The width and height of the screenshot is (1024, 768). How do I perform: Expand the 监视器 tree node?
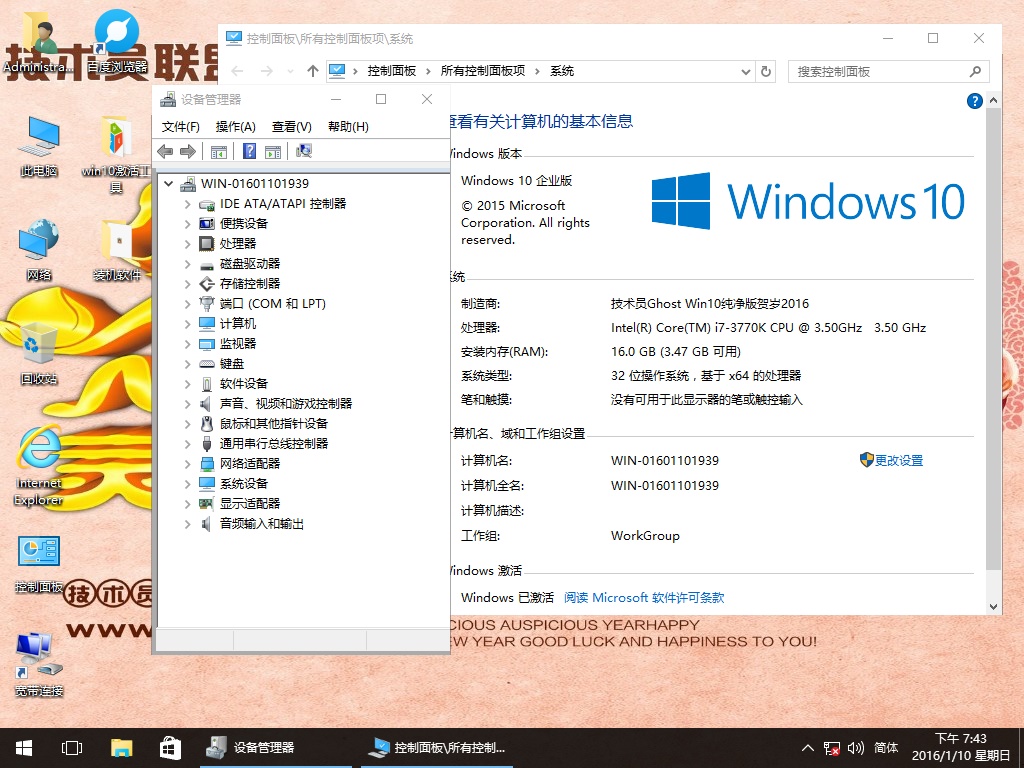pyautogui.click(x=187, y=344)
